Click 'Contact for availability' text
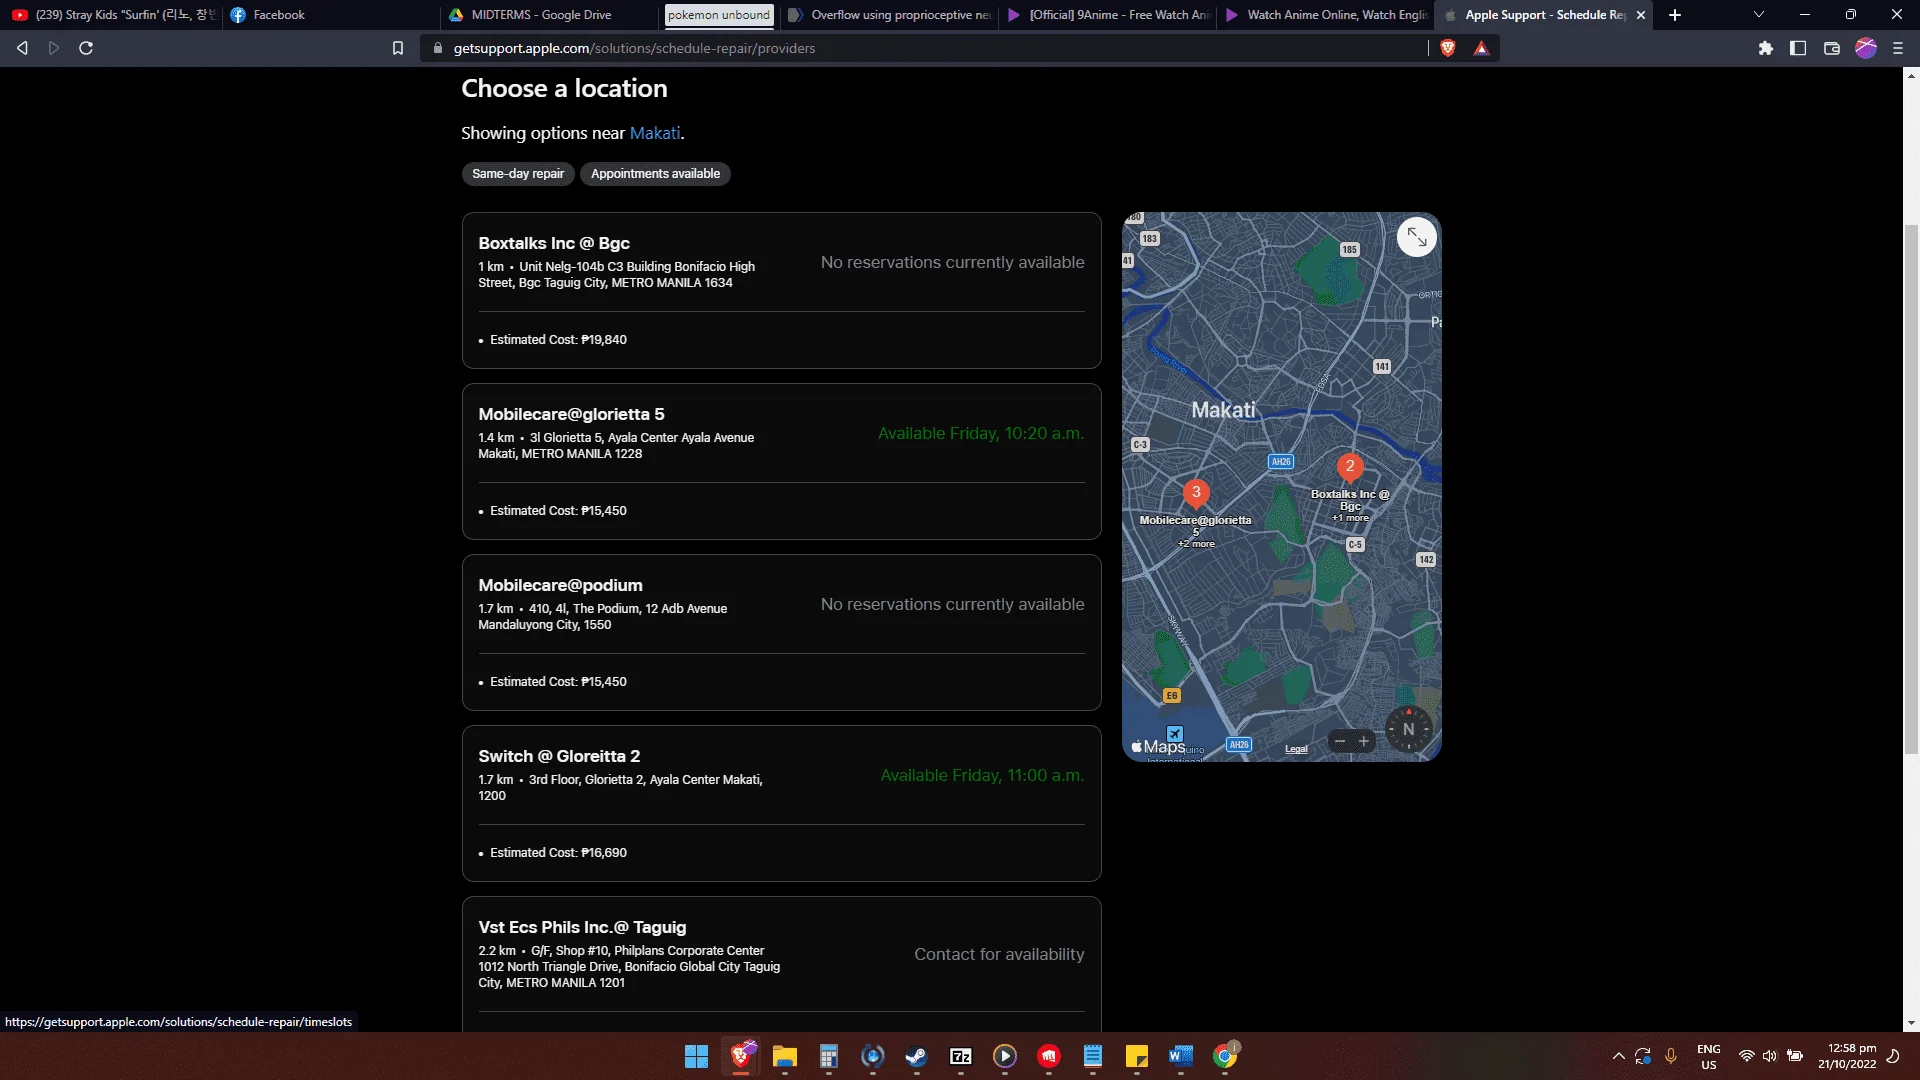 [999, 954]
